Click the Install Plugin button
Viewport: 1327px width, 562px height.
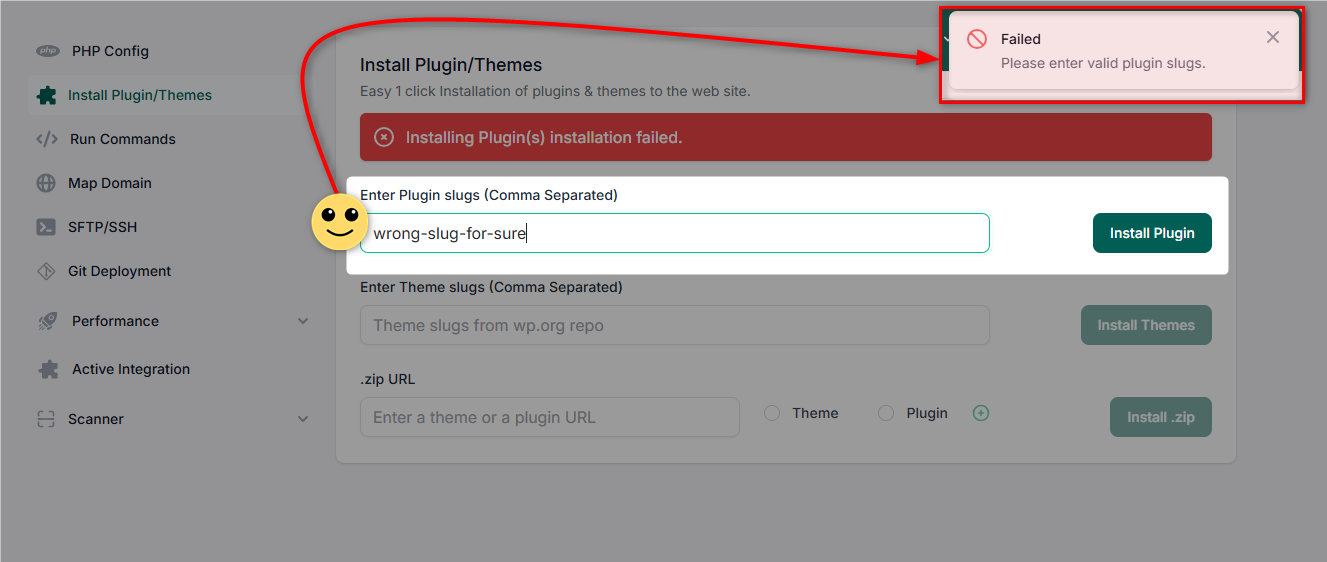1152,233
